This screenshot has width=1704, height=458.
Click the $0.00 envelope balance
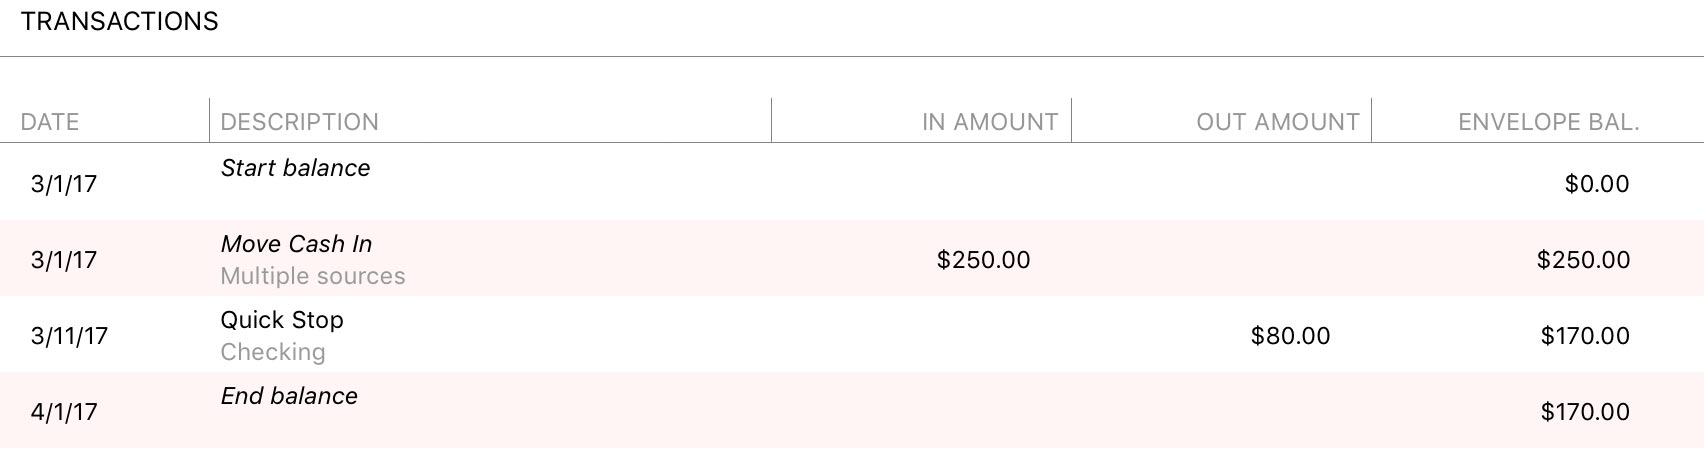tap(1596, 184)
